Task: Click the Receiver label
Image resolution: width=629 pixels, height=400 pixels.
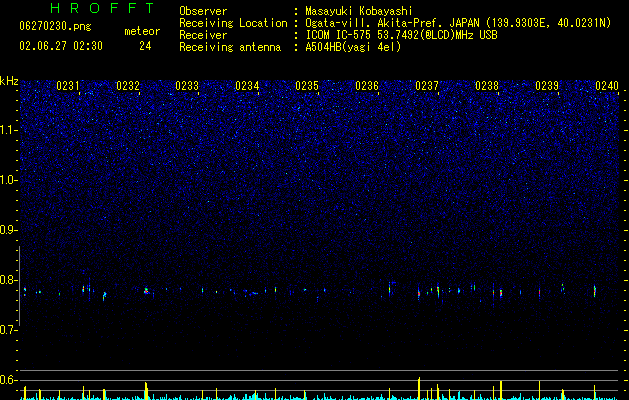Action: tap(203, 35)
